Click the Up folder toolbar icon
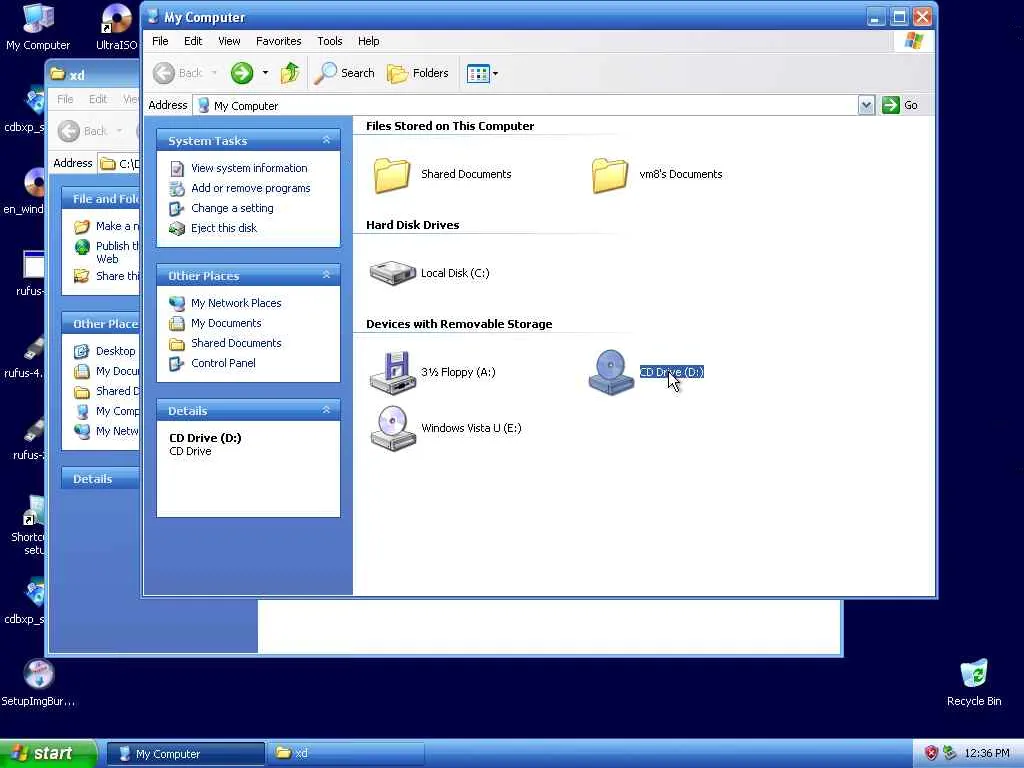 pyautogui.click(x=290, y=73)
